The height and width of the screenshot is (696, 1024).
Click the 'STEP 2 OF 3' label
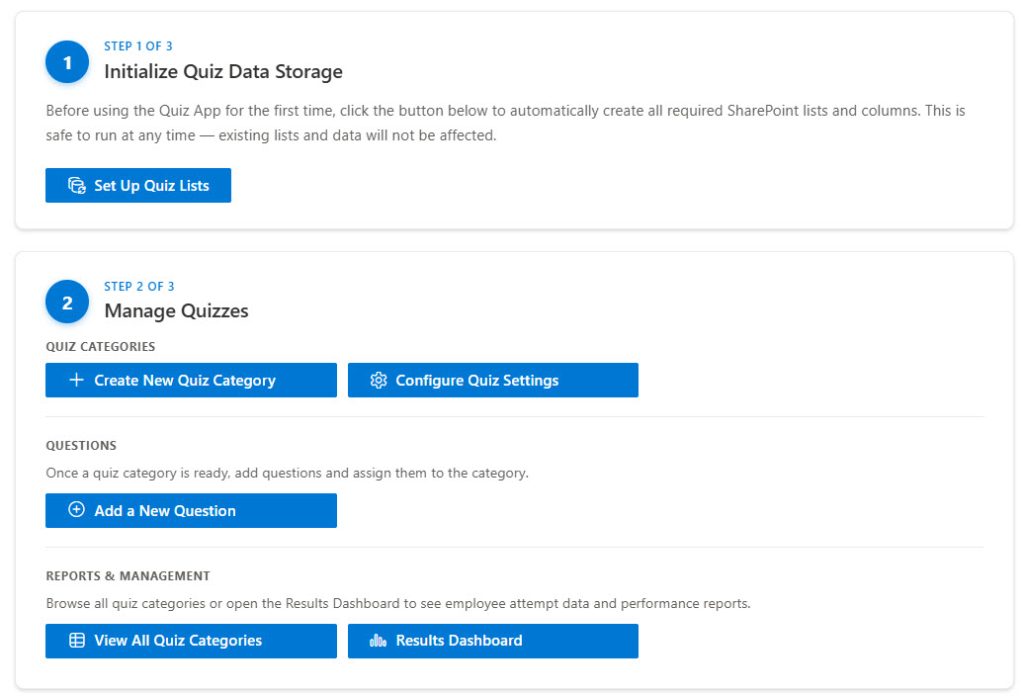pyautogui.click(x=139, y=287)
